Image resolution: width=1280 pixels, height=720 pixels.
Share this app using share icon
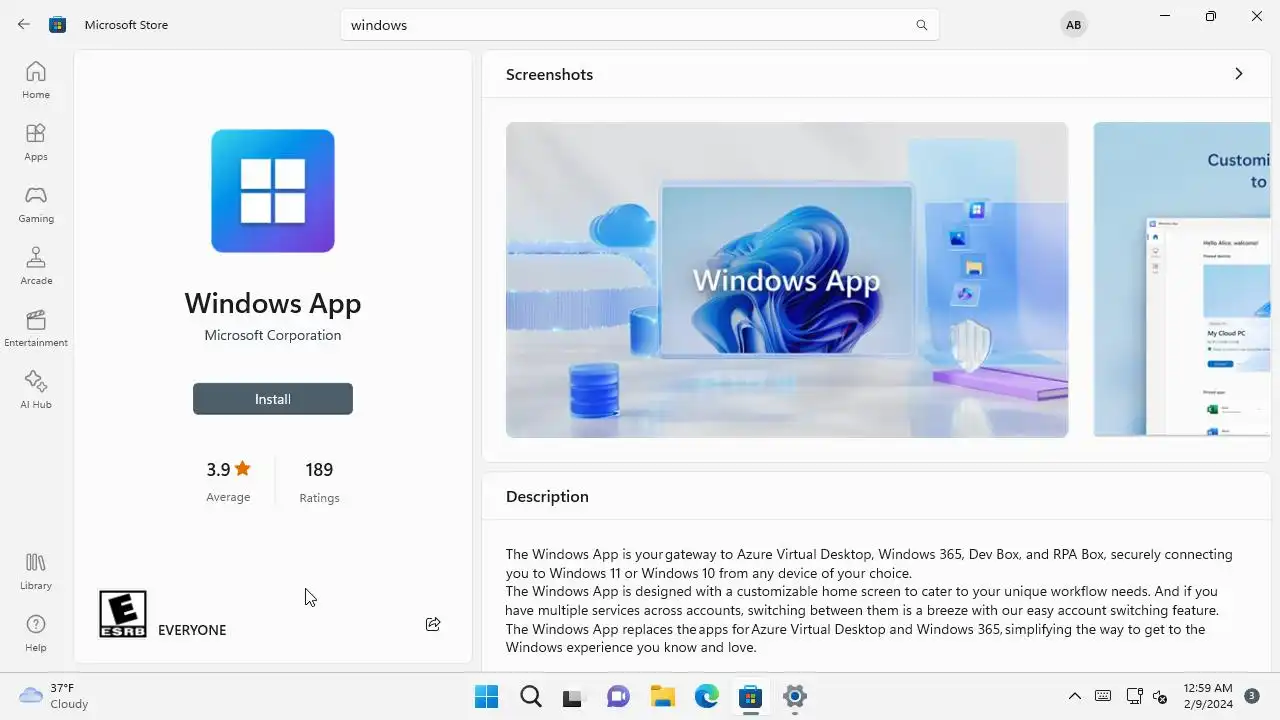[433, 624]
